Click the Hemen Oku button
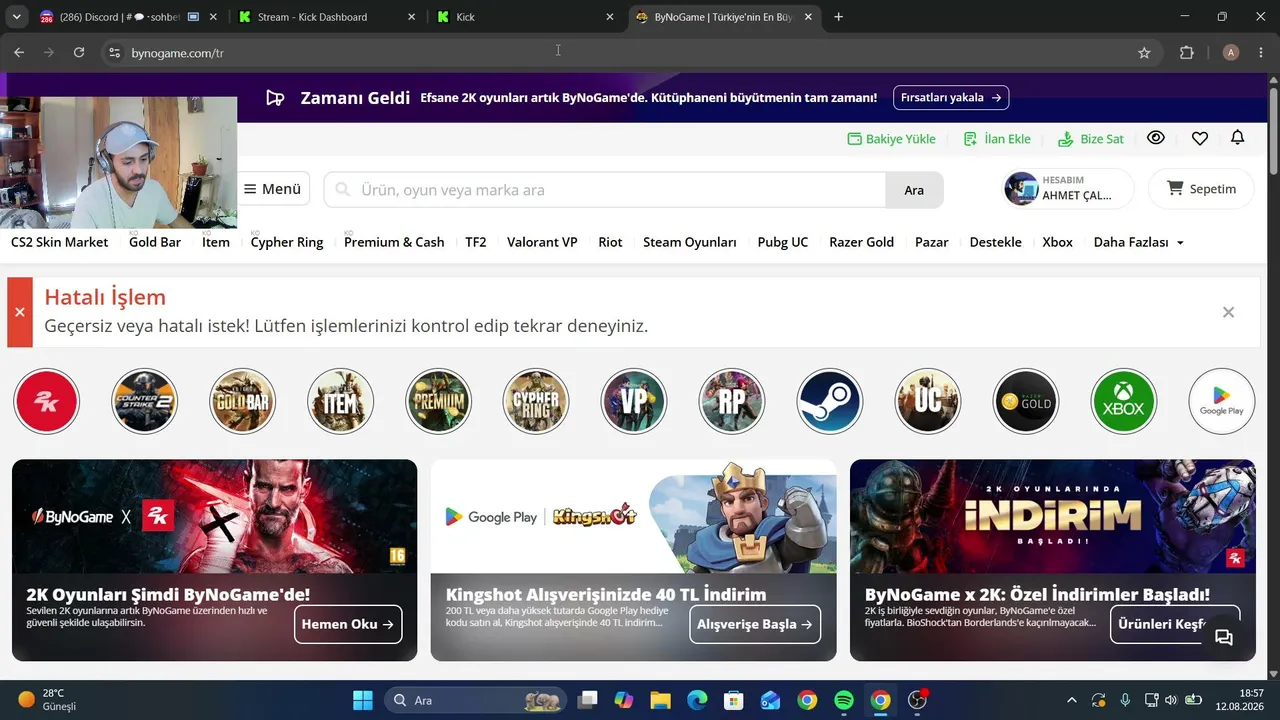Screen dimensions: 1280x720 coord(348,624)
